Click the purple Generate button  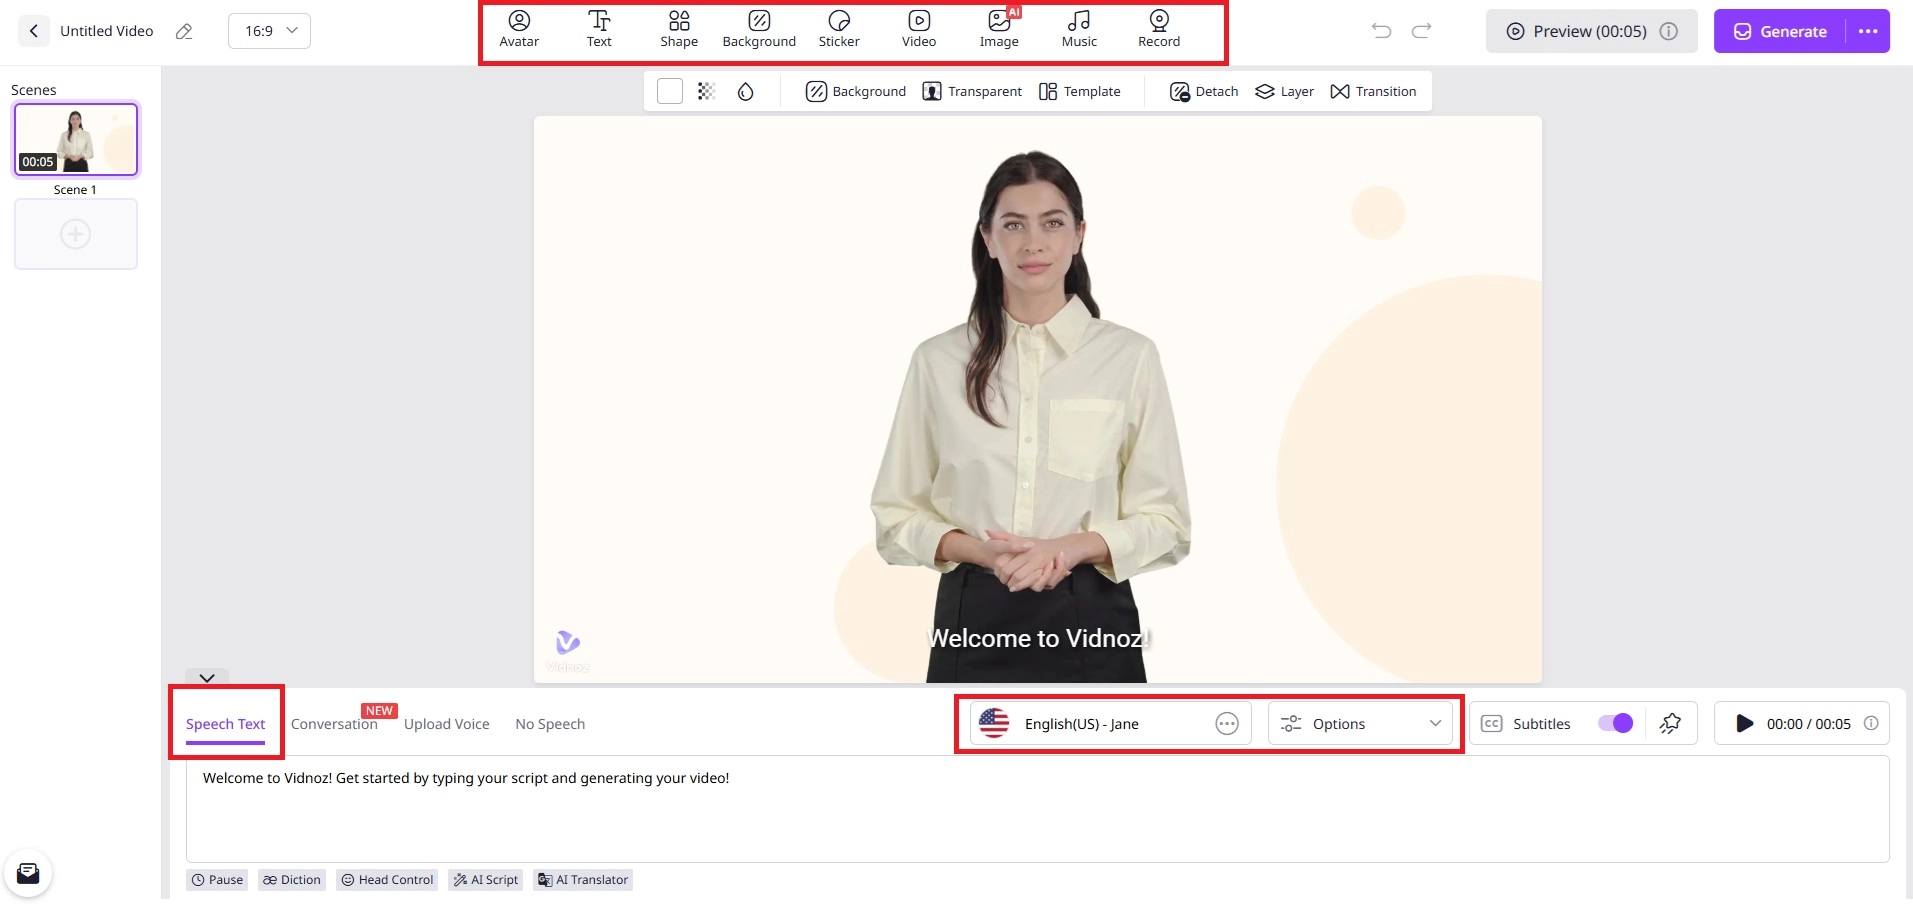[x=1780, y=31]
